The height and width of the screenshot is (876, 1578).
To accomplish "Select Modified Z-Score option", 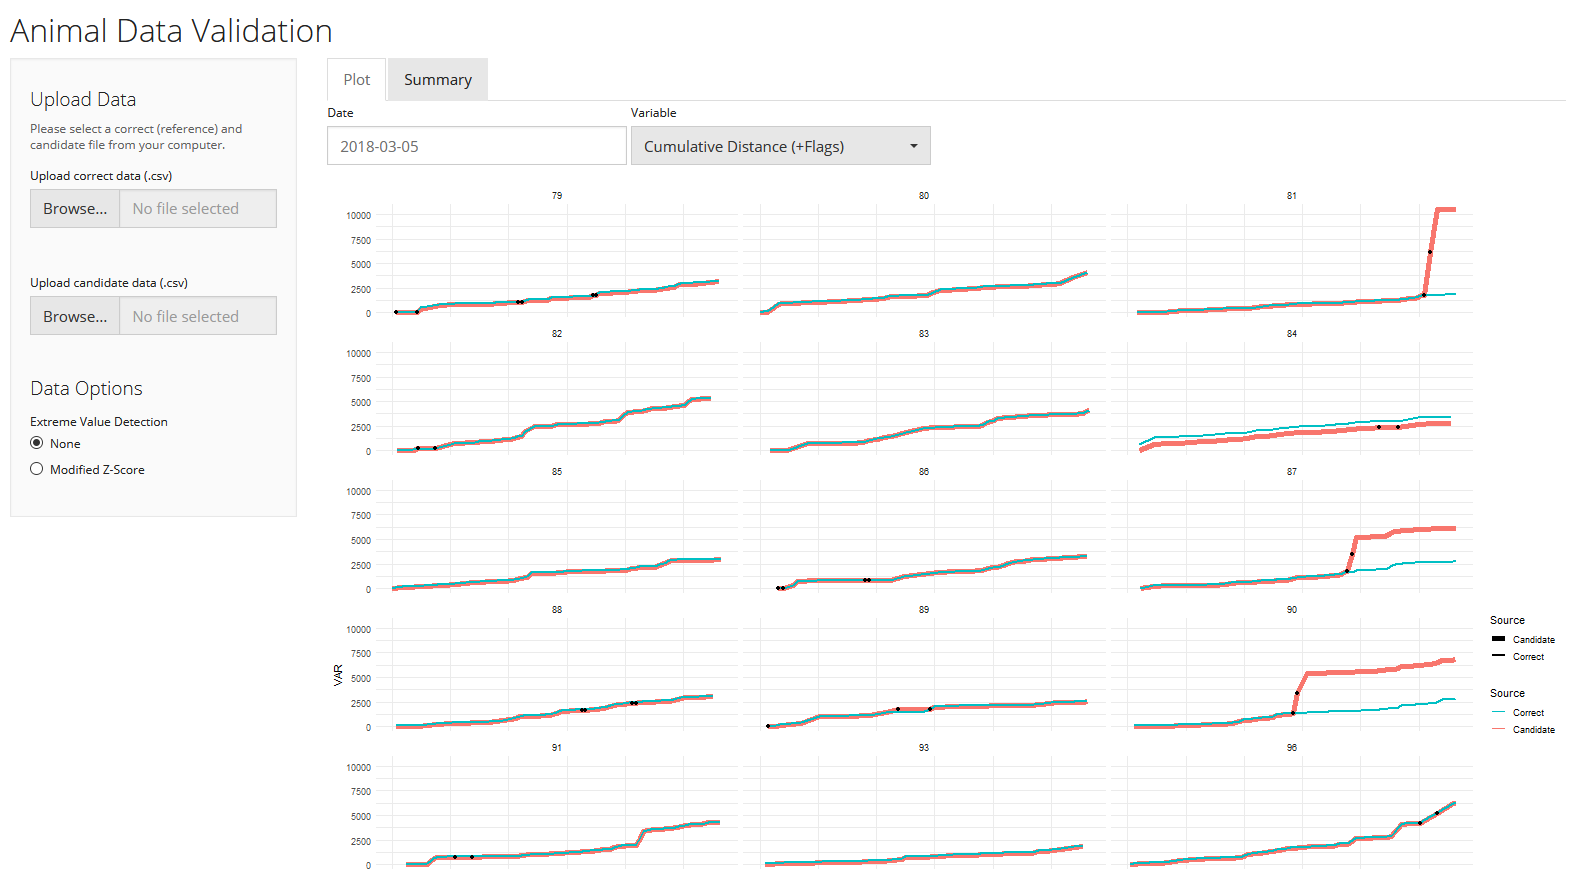I will coord(37,469).
